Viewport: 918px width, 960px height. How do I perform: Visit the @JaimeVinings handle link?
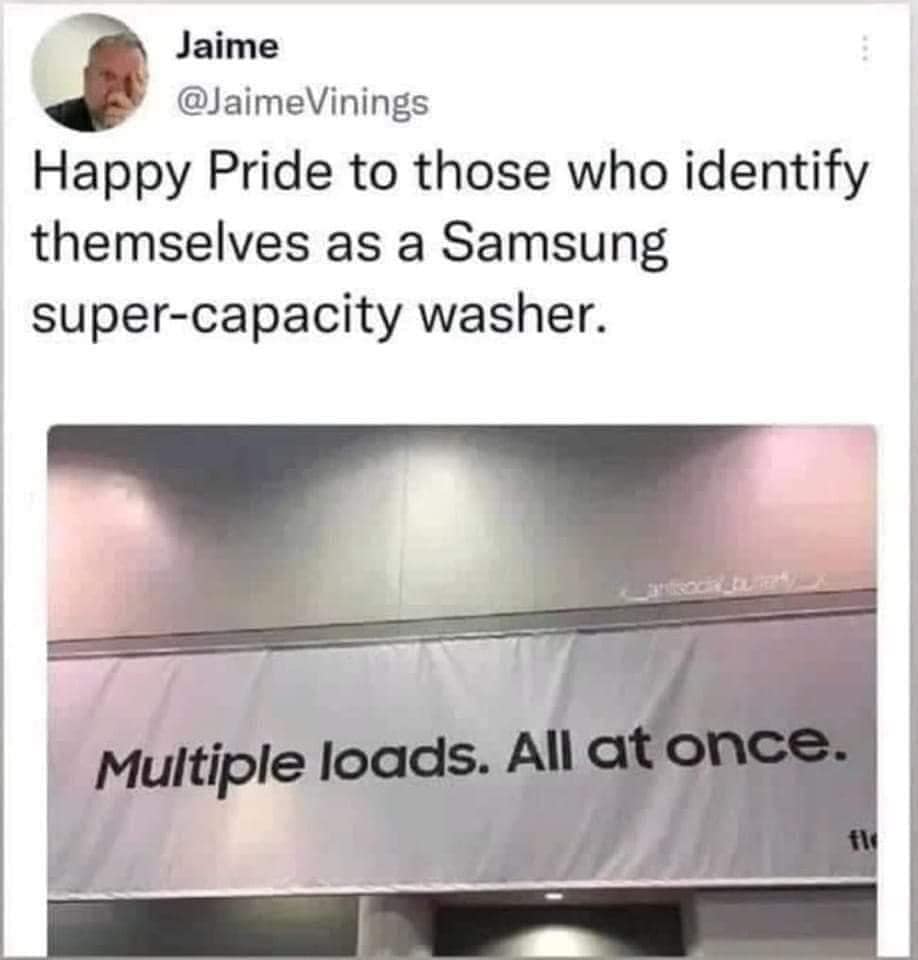click(303, 103)
